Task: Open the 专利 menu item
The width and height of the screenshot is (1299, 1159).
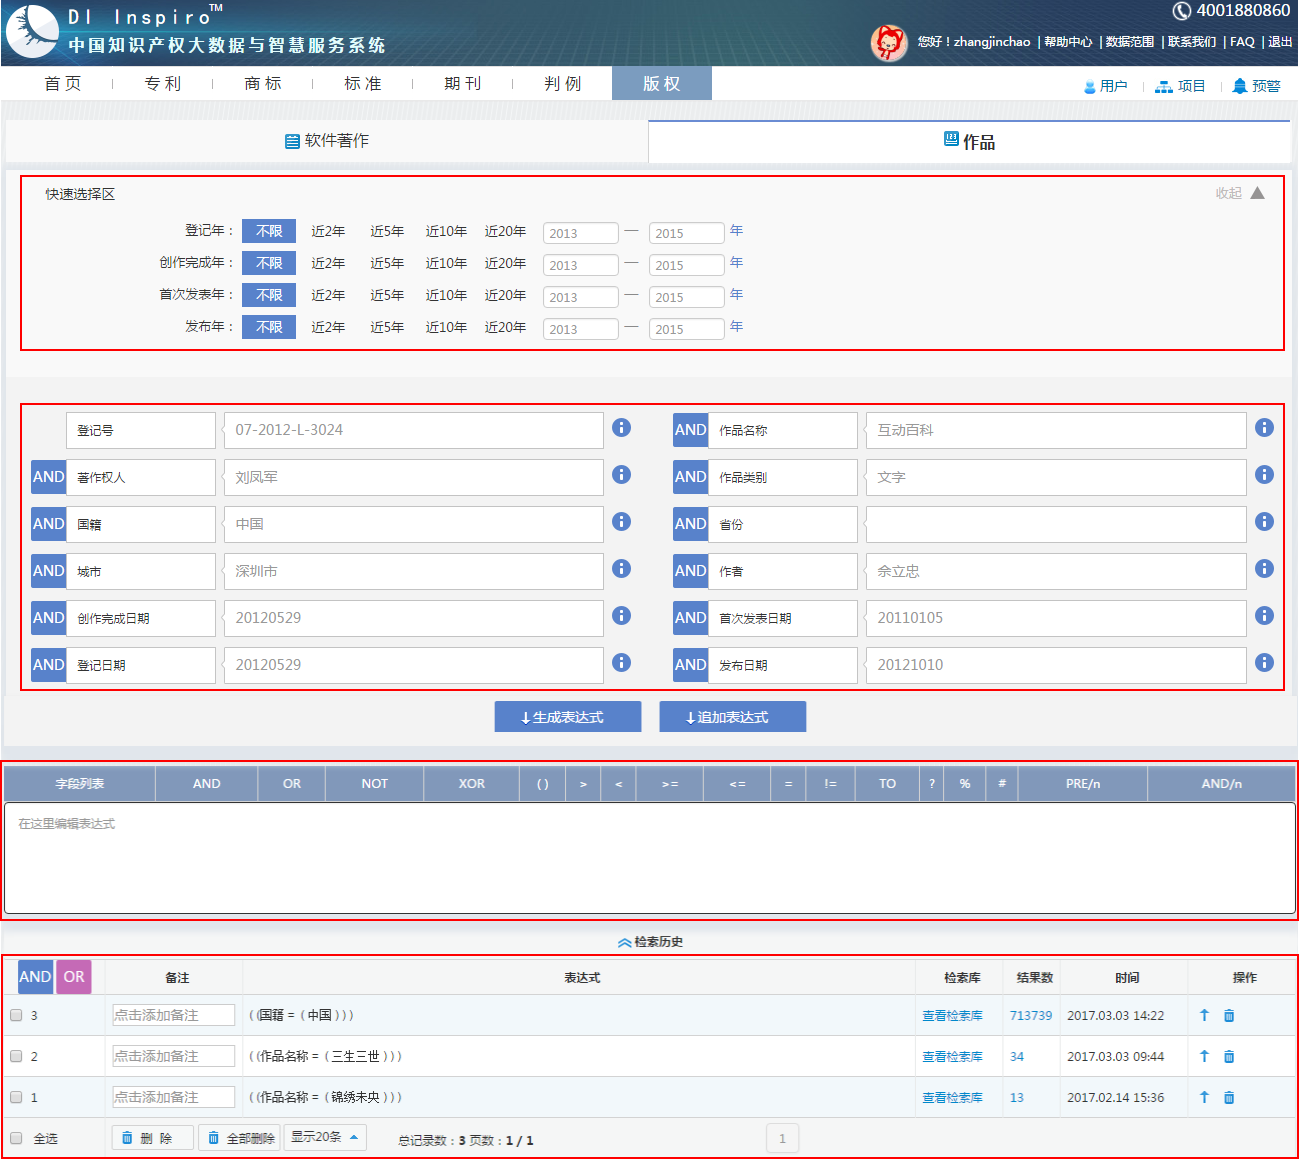Action: coord(163,84)
